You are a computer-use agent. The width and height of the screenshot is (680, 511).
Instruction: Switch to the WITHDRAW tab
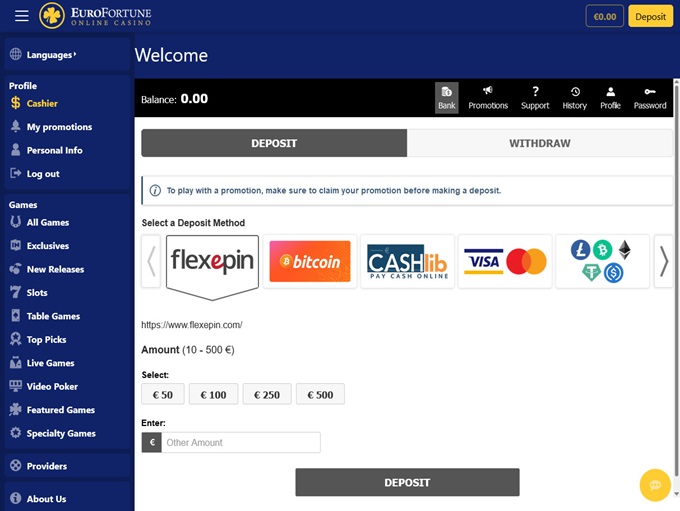[x=540, y=143]
